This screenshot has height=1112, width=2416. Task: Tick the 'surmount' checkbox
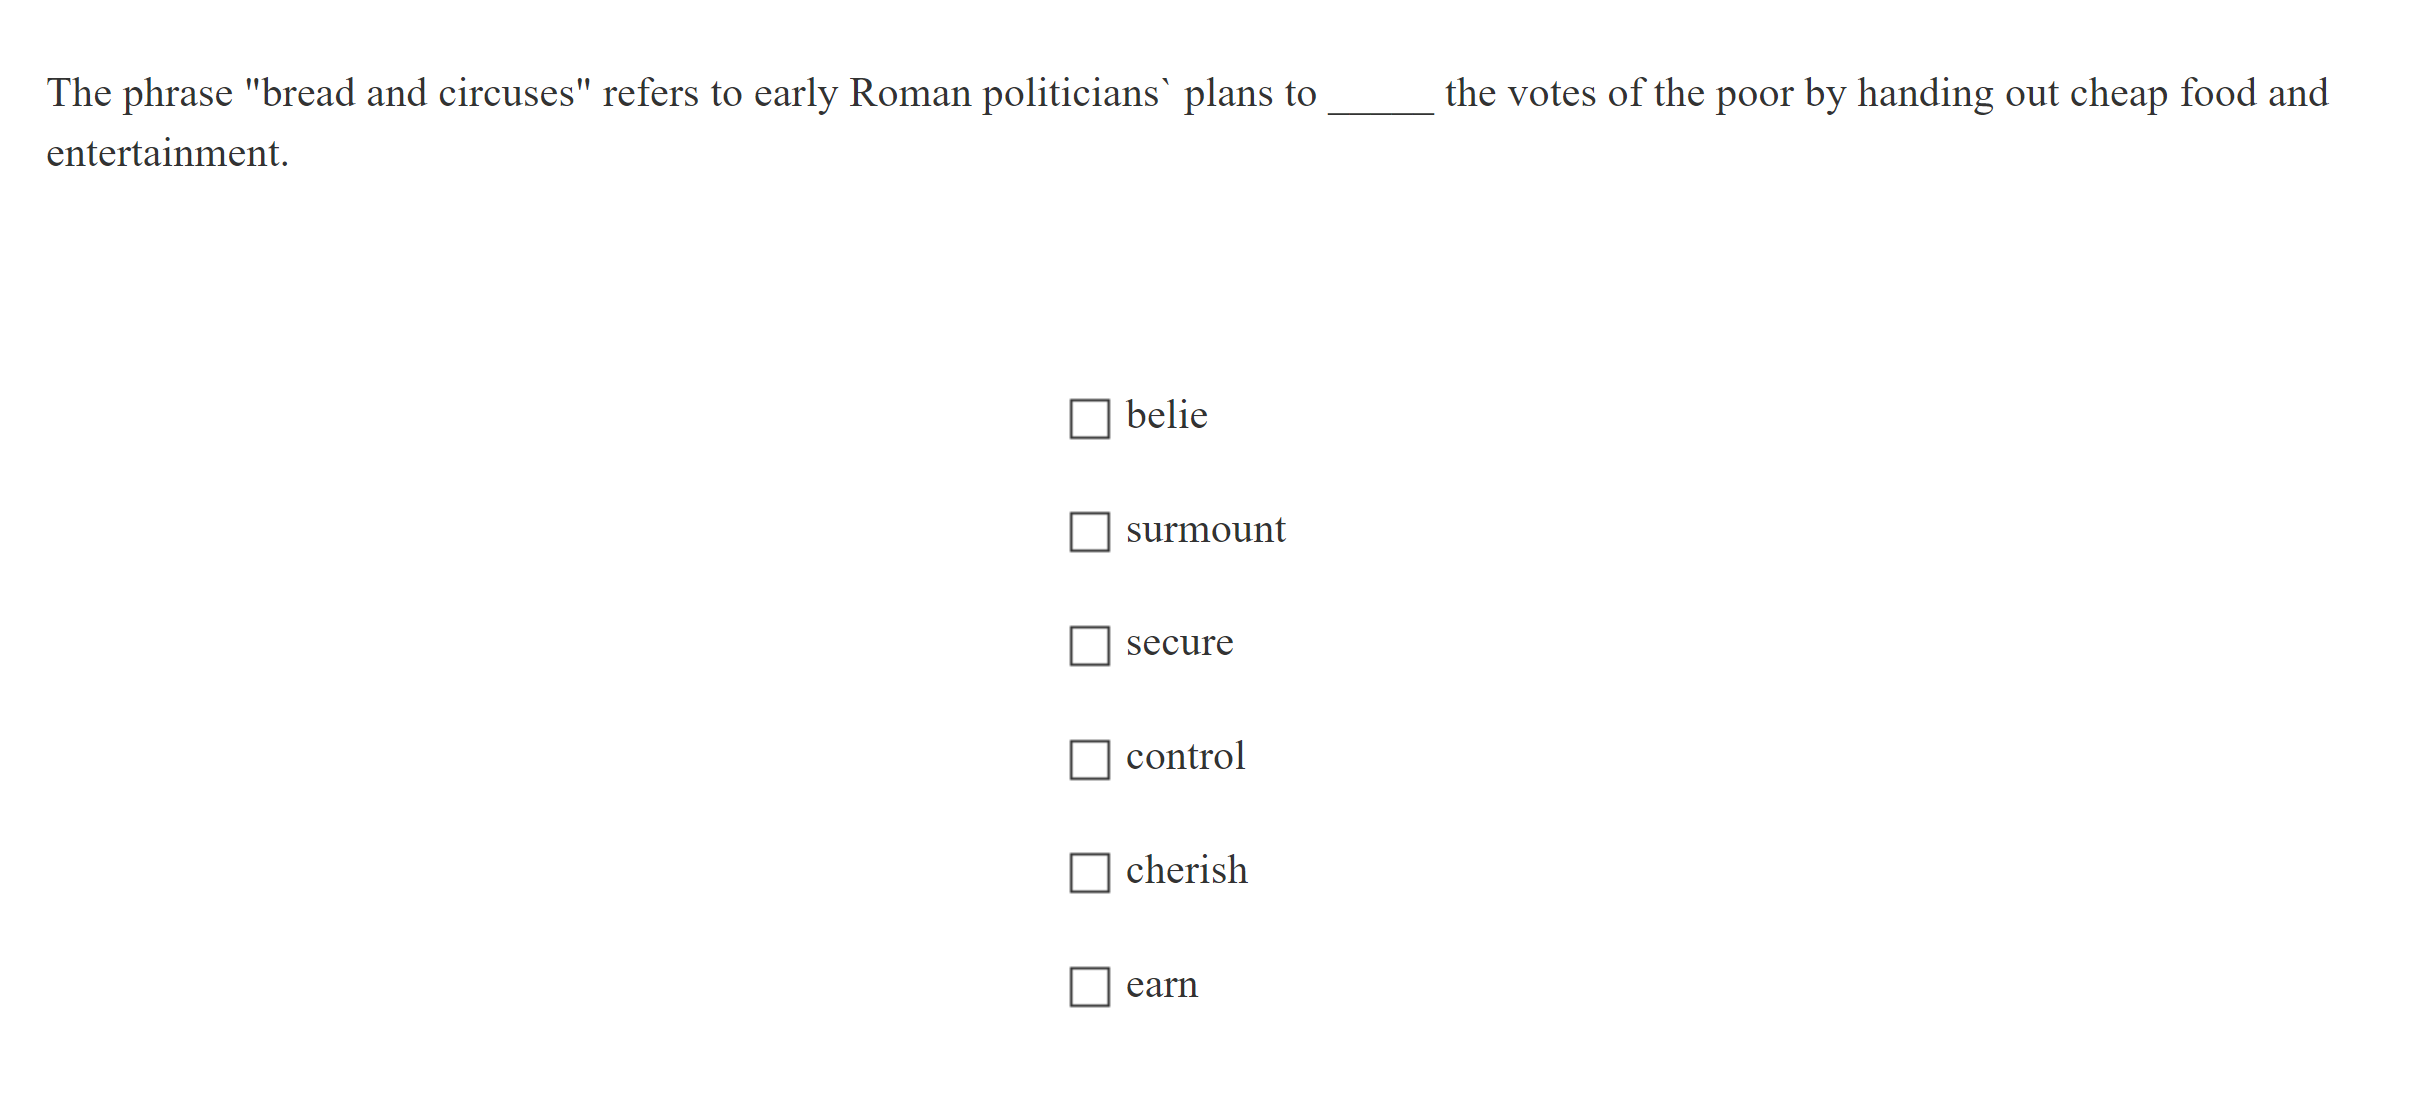tap(1089, 532)
